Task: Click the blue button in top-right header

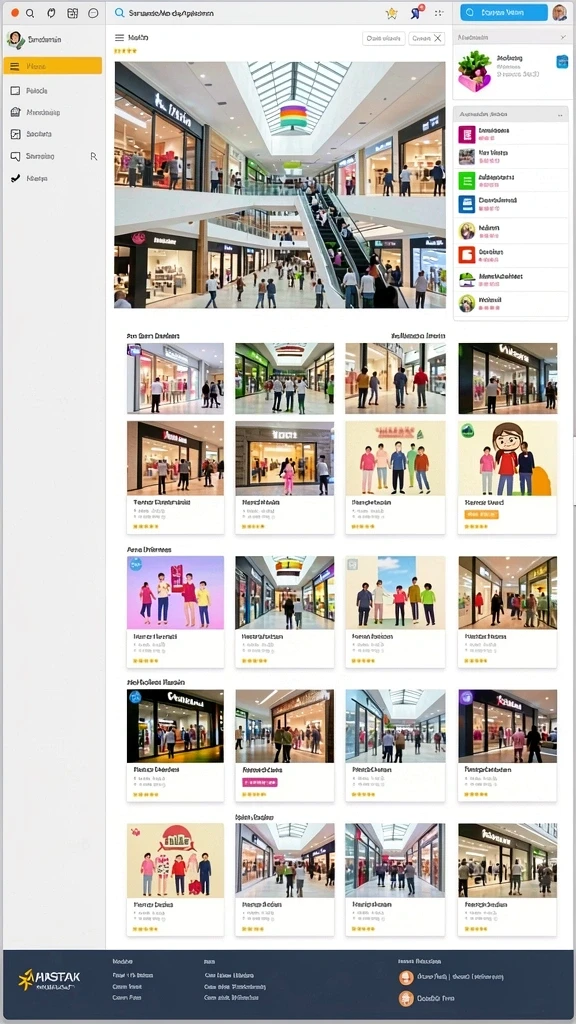Action: [x=504, y=12]
